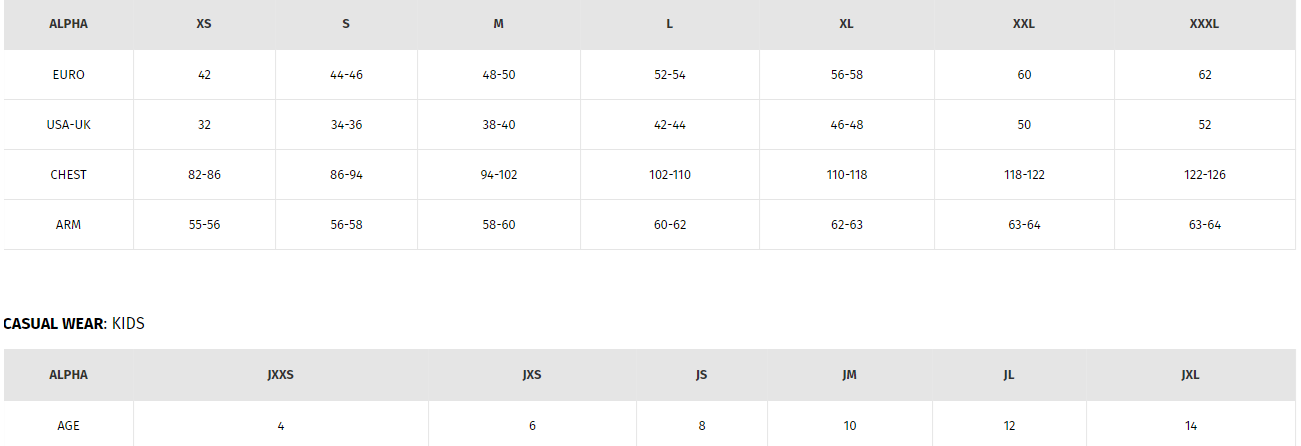Click the XS column header
This screenshot has height=446, width=1301.
(204, 24)
